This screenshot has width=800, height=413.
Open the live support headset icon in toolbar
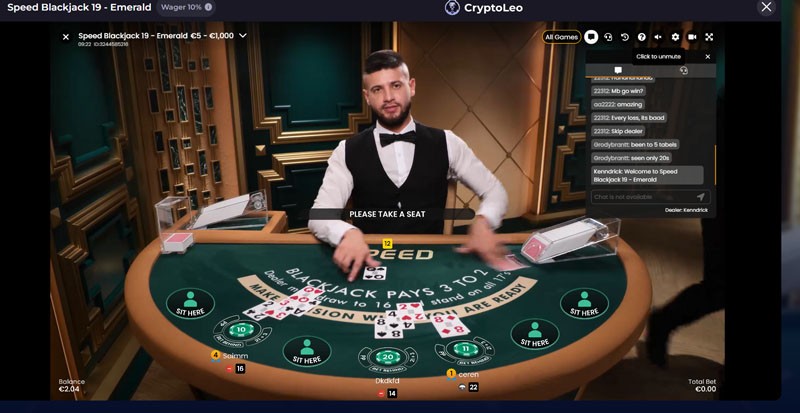point(608,37)
